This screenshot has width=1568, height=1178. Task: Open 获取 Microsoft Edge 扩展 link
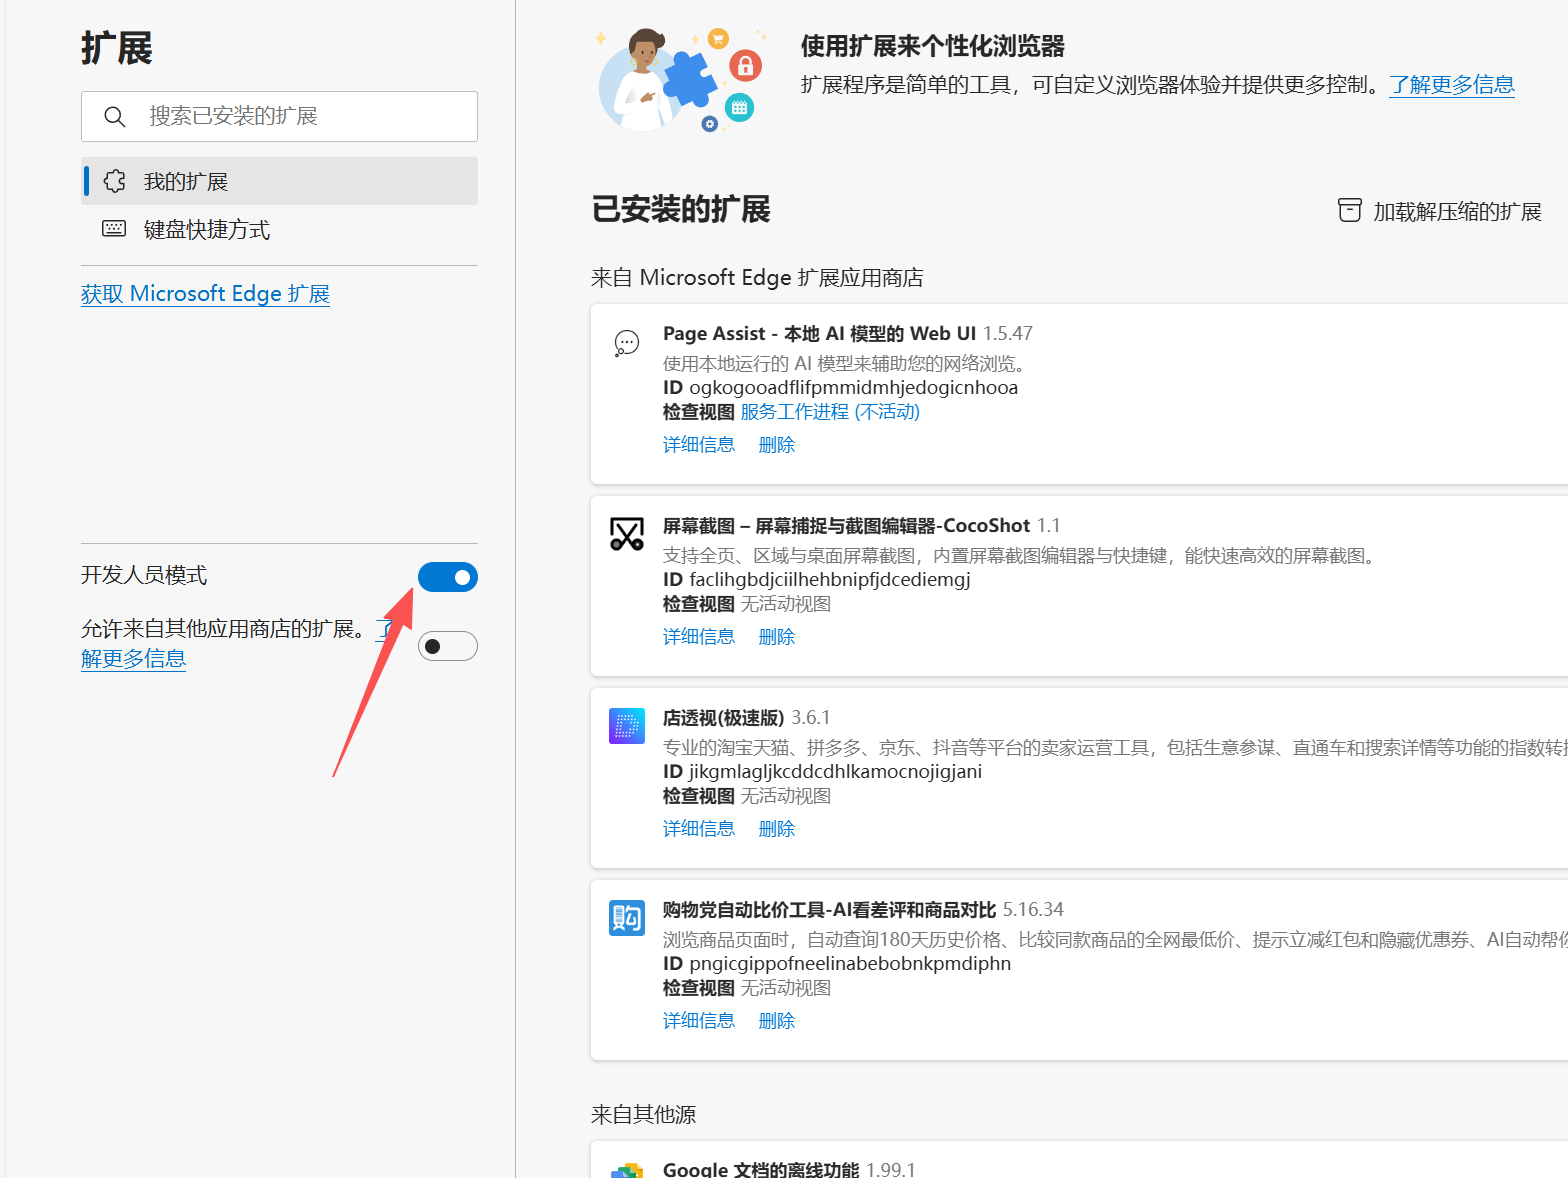coord(205,294)
